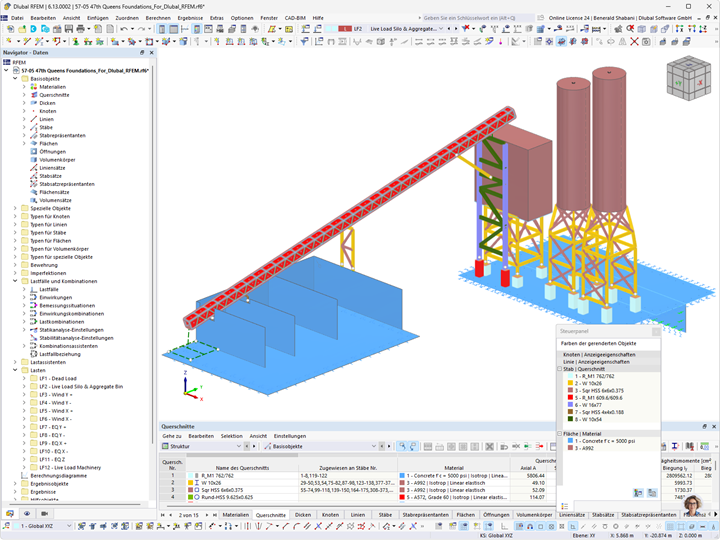720x540 pixels.
Task: Click the Undo arrow icon
Action: pos(124,29)
